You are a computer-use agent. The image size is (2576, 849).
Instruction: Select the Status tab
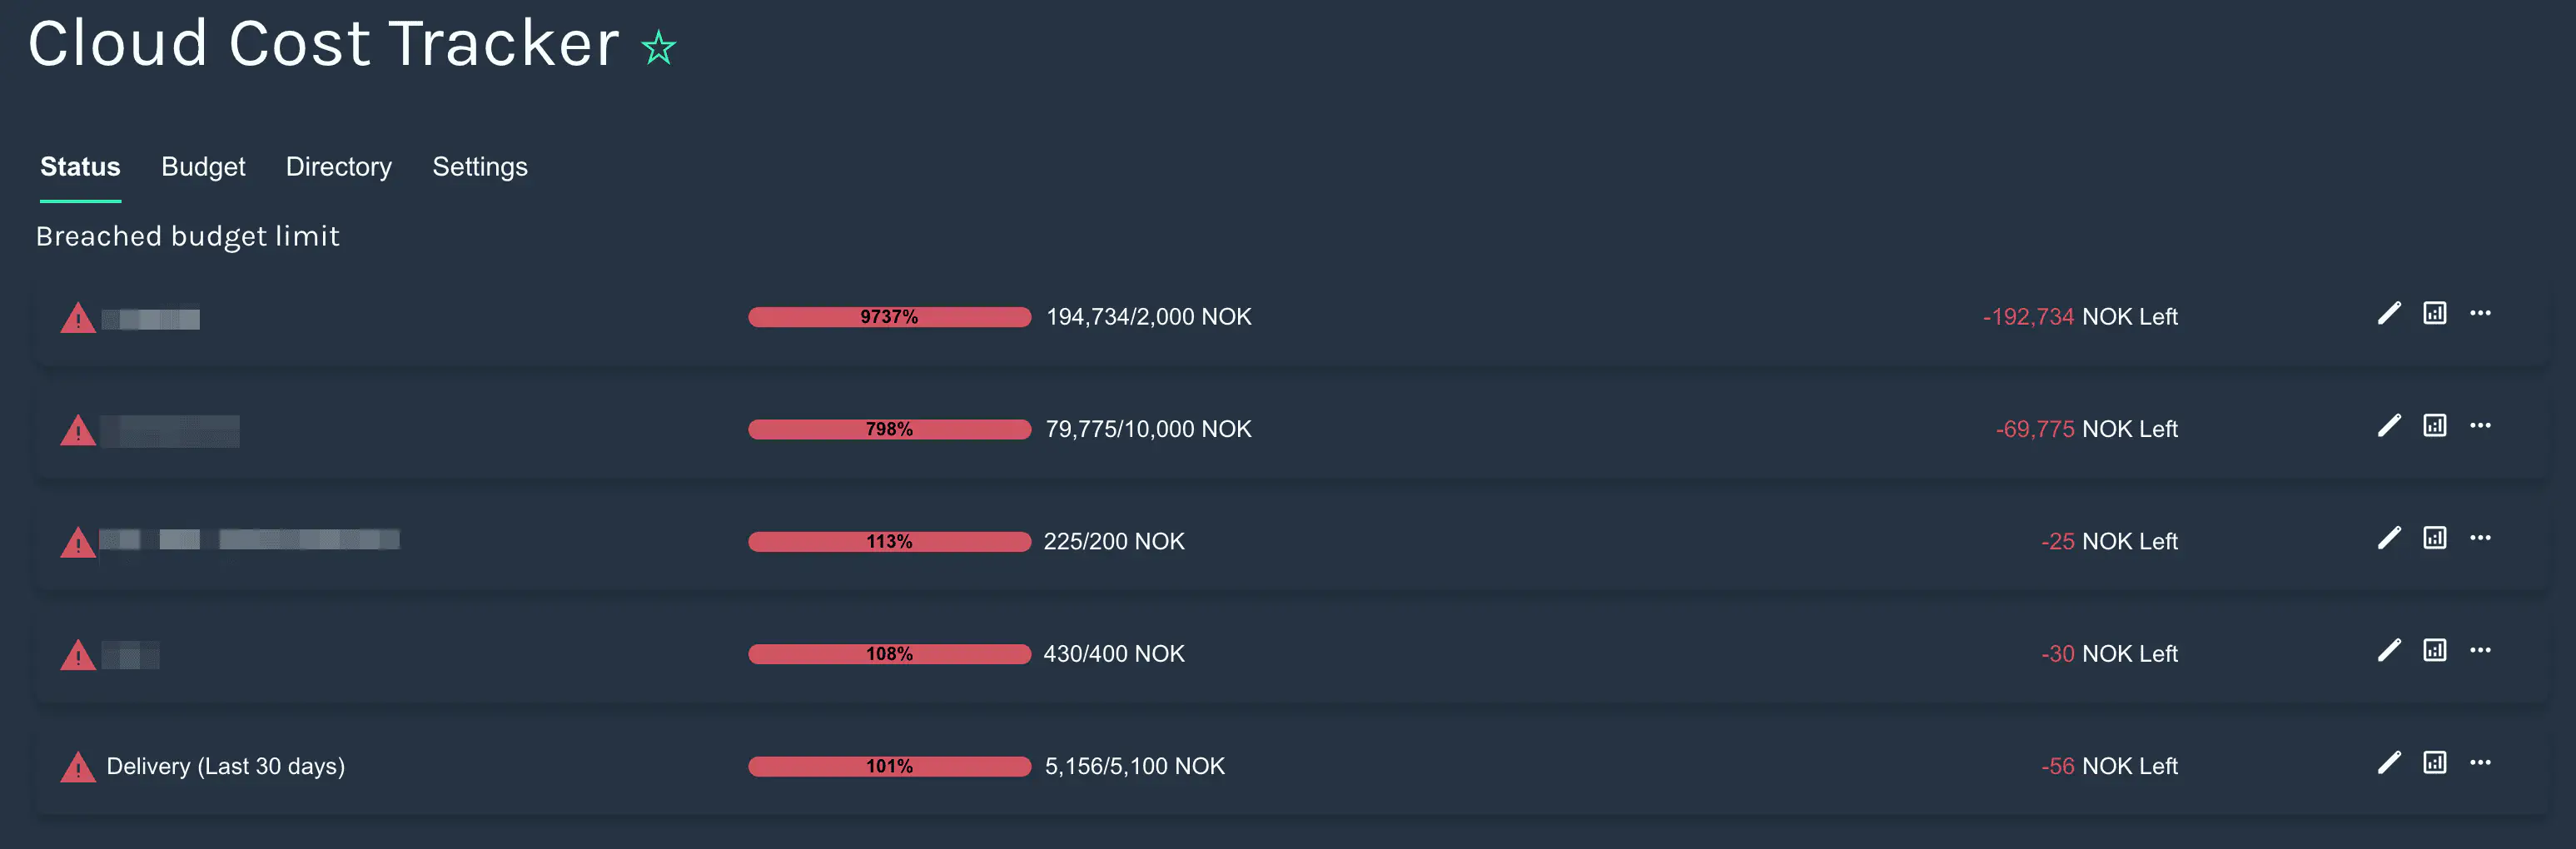coord(80,167)
